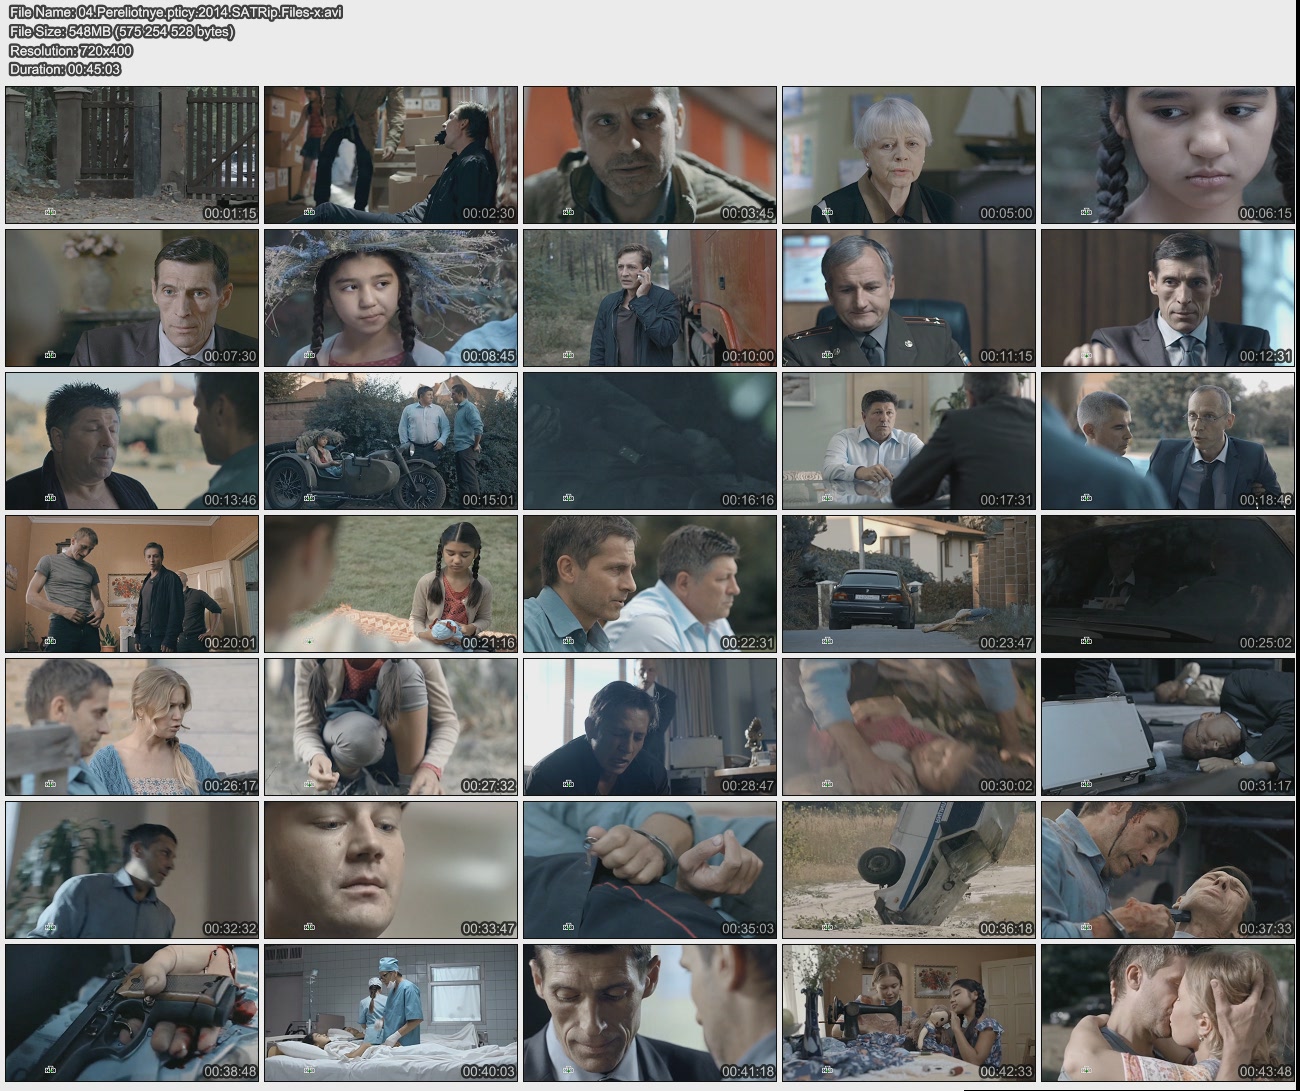Open the 00:15:01 frame with sidecar motorcycle
This screenshot has width=1300, height=1091.
click(391, 441)
